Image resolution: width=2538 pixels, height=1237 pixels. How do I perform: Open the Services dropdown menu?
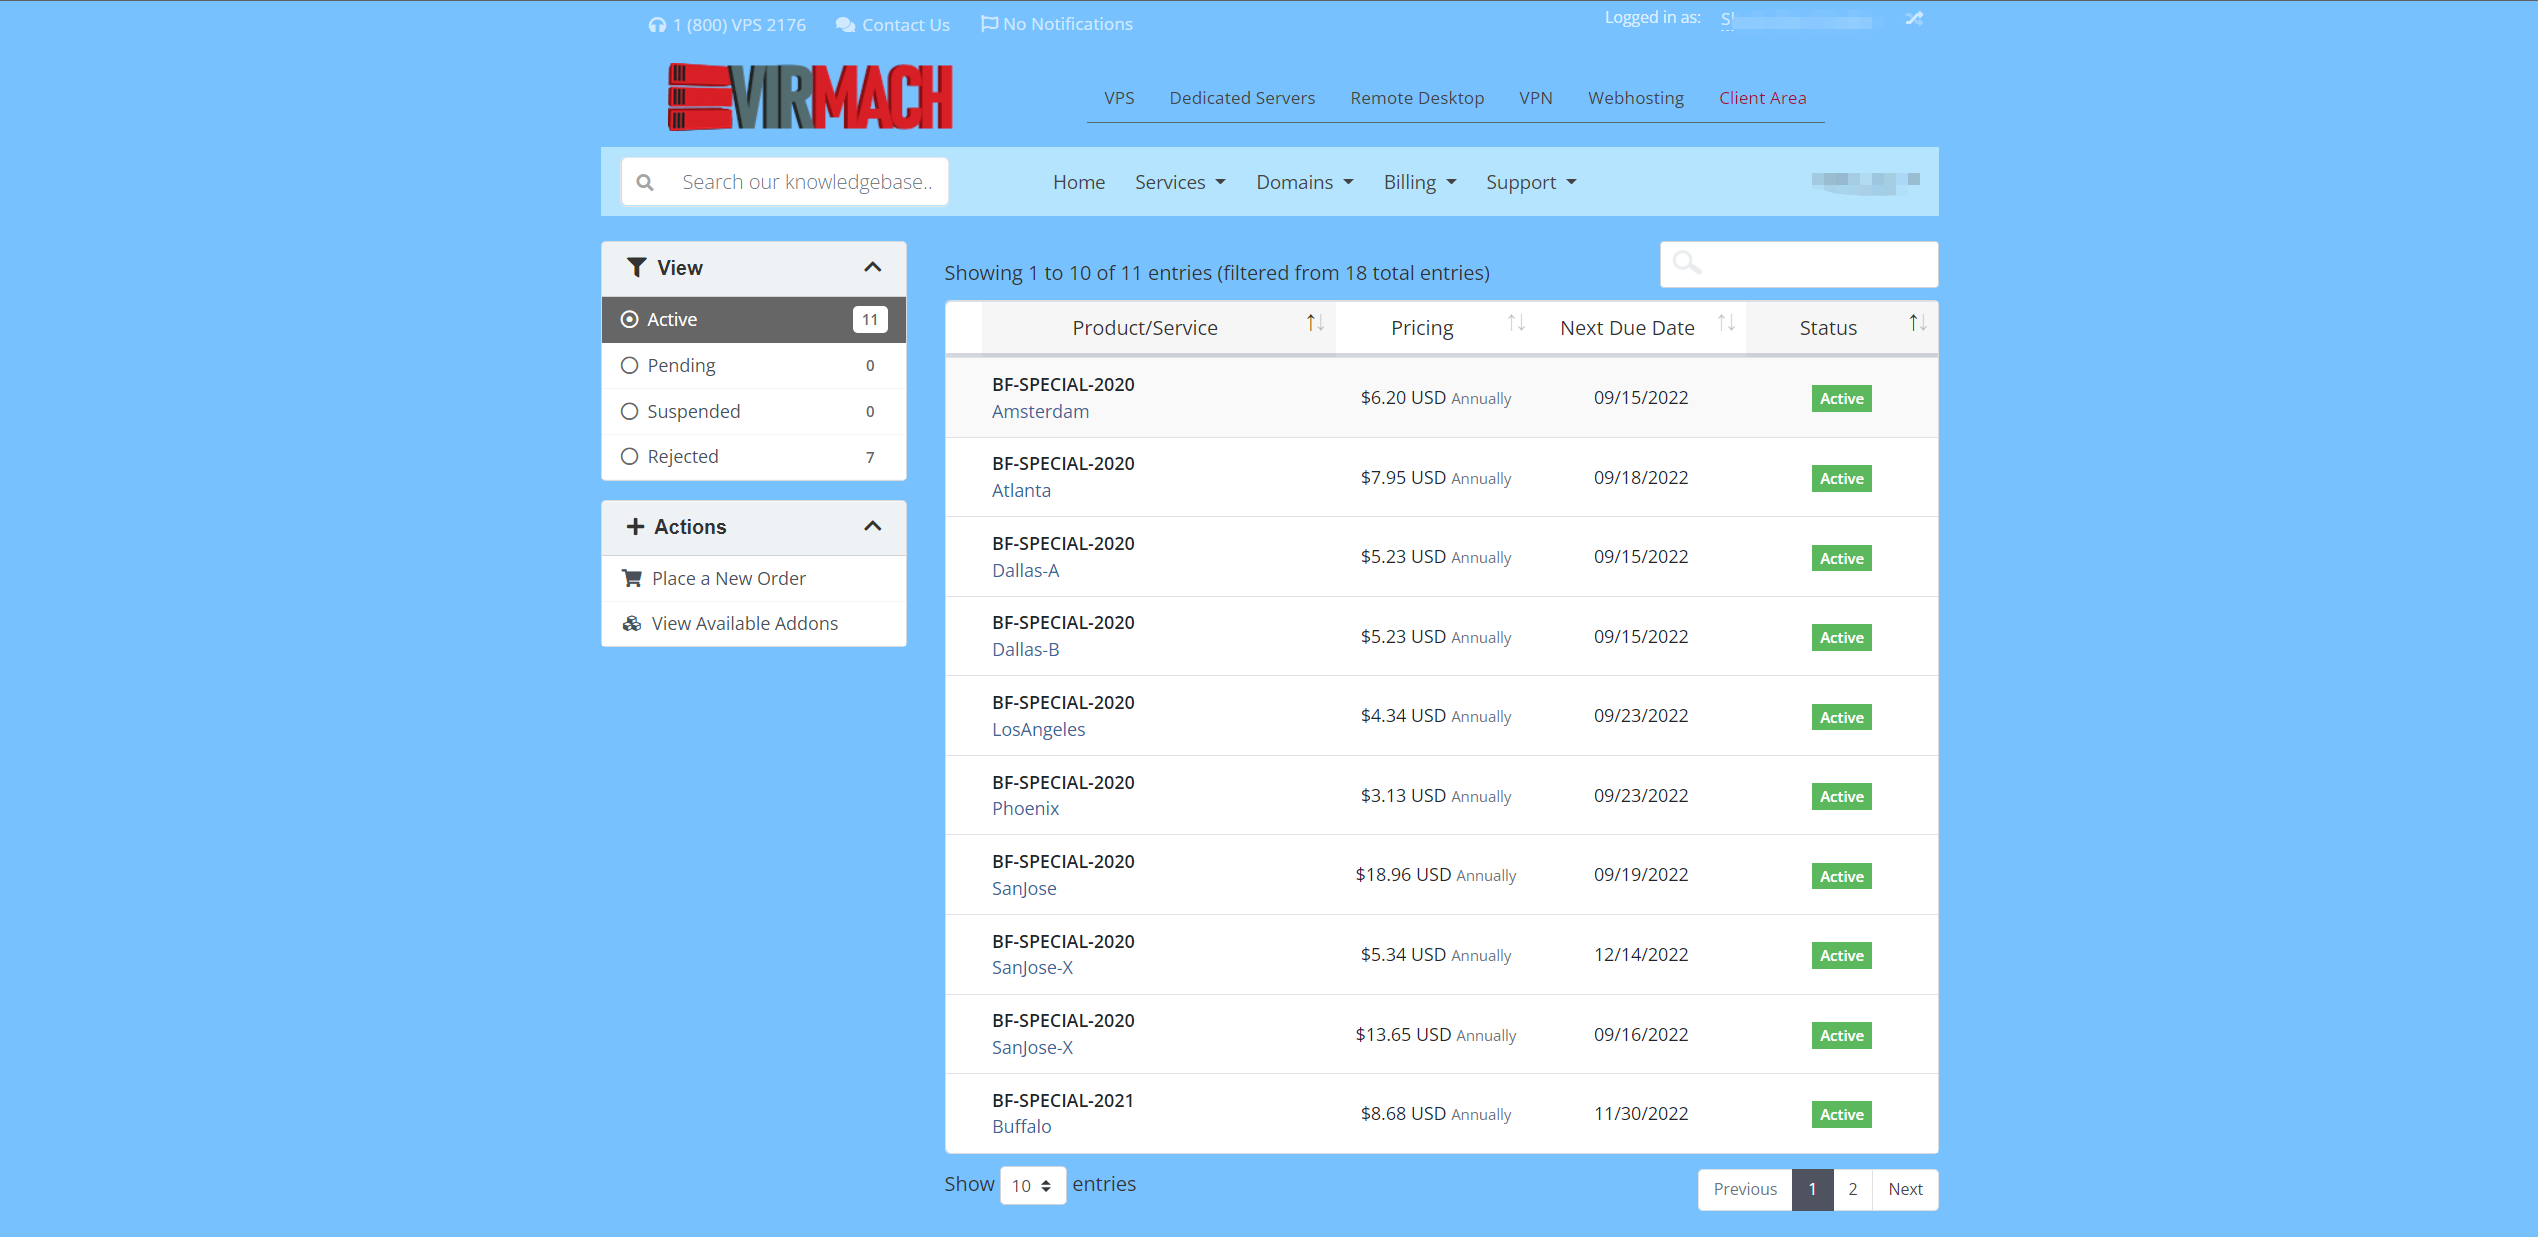pos(1180,182)
